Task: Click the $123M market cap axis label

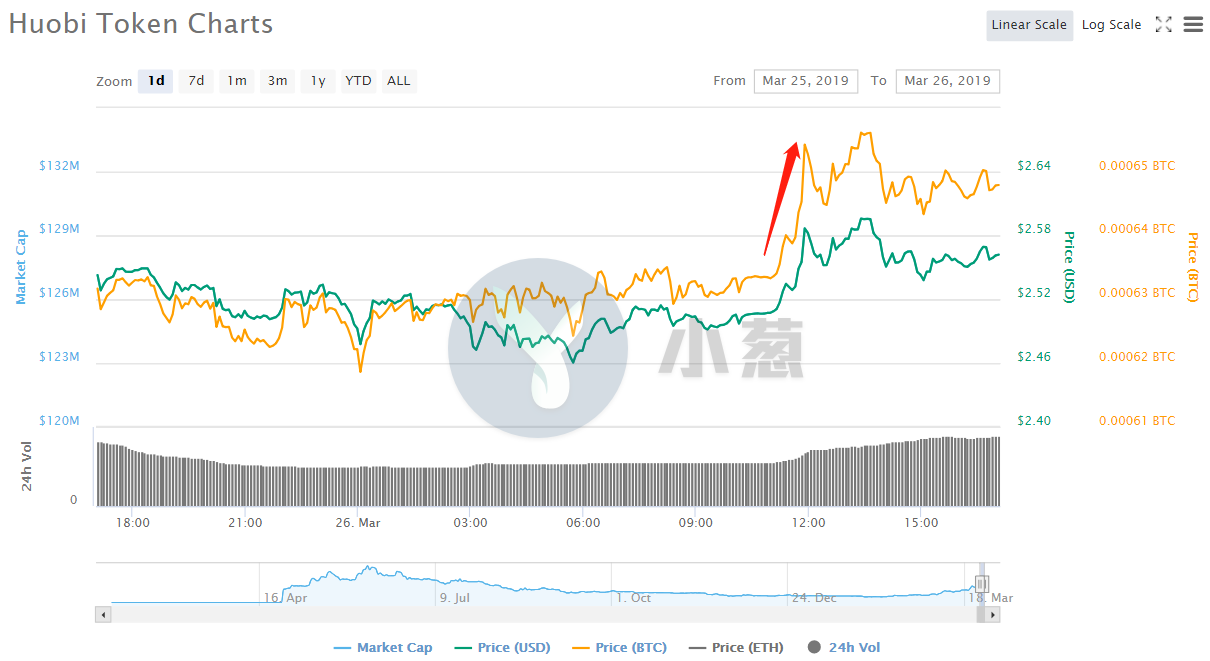Action: (59, 357)
